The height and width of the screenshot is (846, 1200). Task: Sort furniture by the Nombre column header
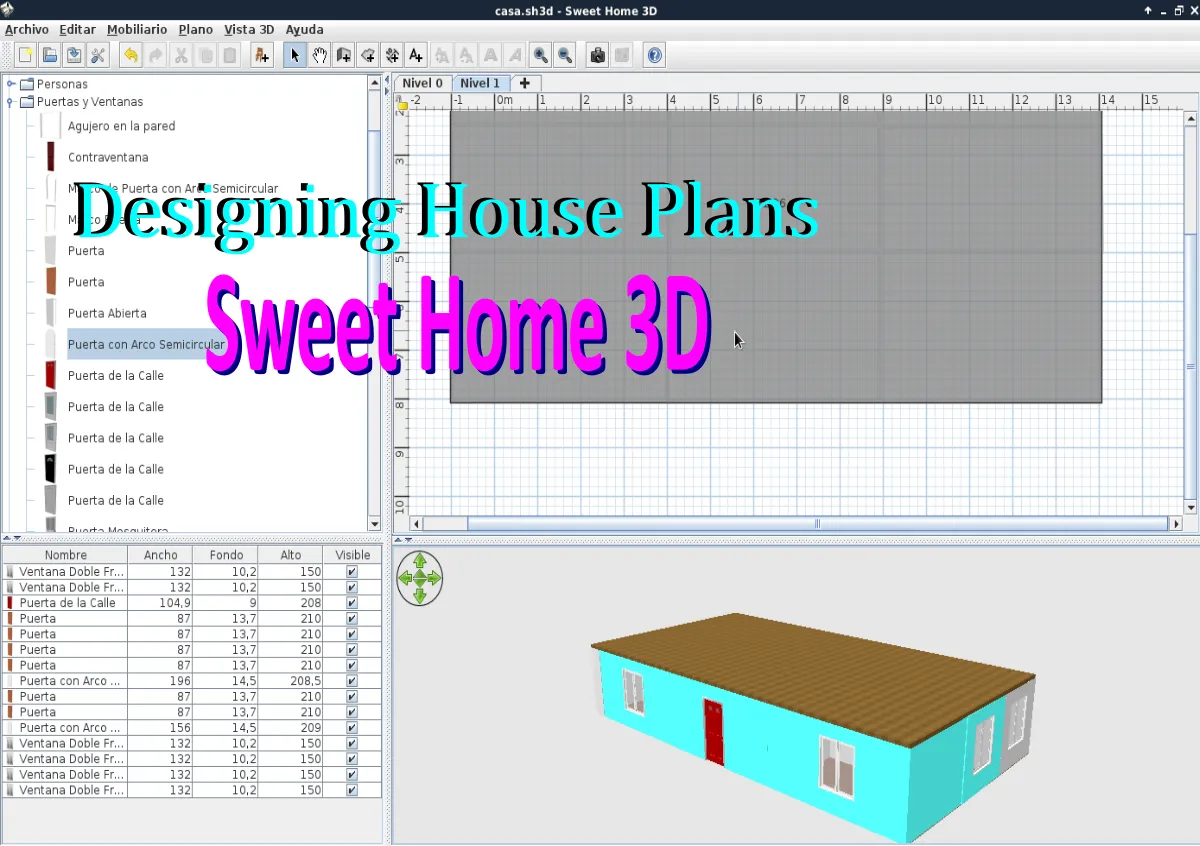pyautogui.click(x=66, y=555)
